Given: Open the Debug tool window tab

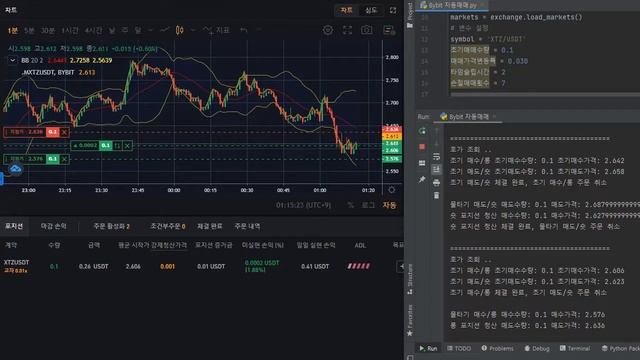Looking at the screenshot, I should click(537, 348).
